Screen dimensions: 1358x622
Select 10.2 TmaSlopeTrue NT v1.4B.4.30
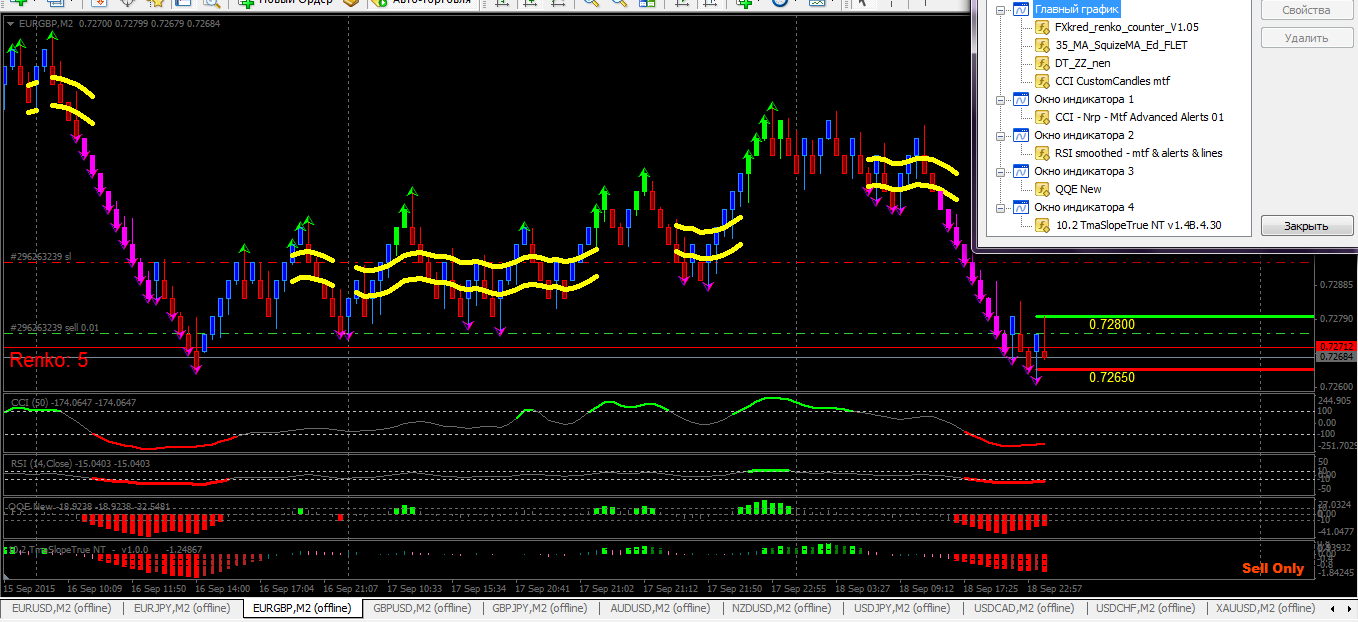(x=1138, y=225)
